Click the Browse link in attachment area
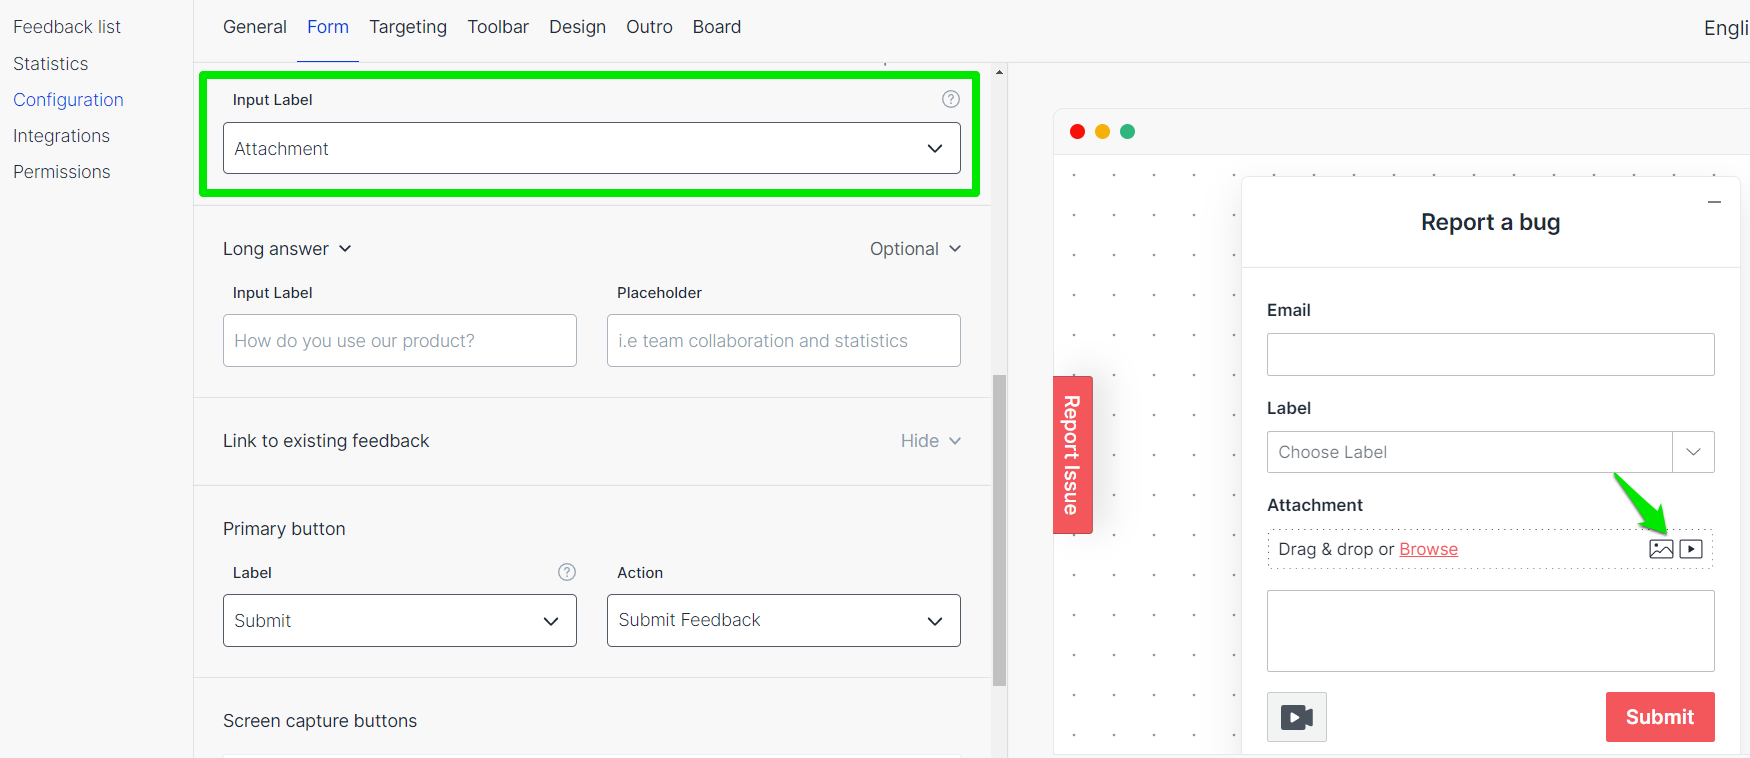 [x=1428, y=549]
